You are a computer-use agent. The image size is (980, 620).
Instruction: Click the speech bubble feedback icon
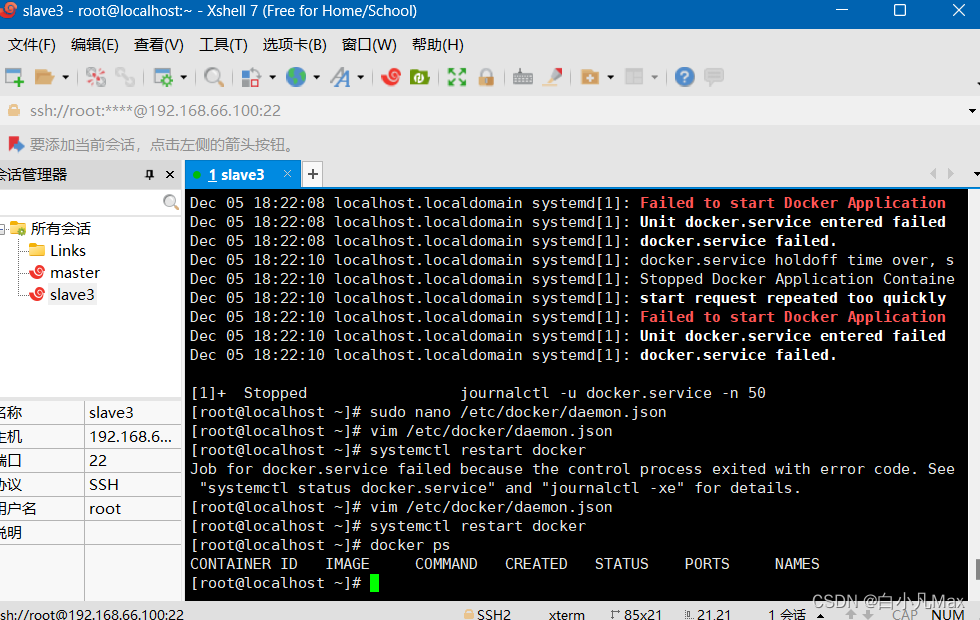pyautogui.click(x=714, y=77)
